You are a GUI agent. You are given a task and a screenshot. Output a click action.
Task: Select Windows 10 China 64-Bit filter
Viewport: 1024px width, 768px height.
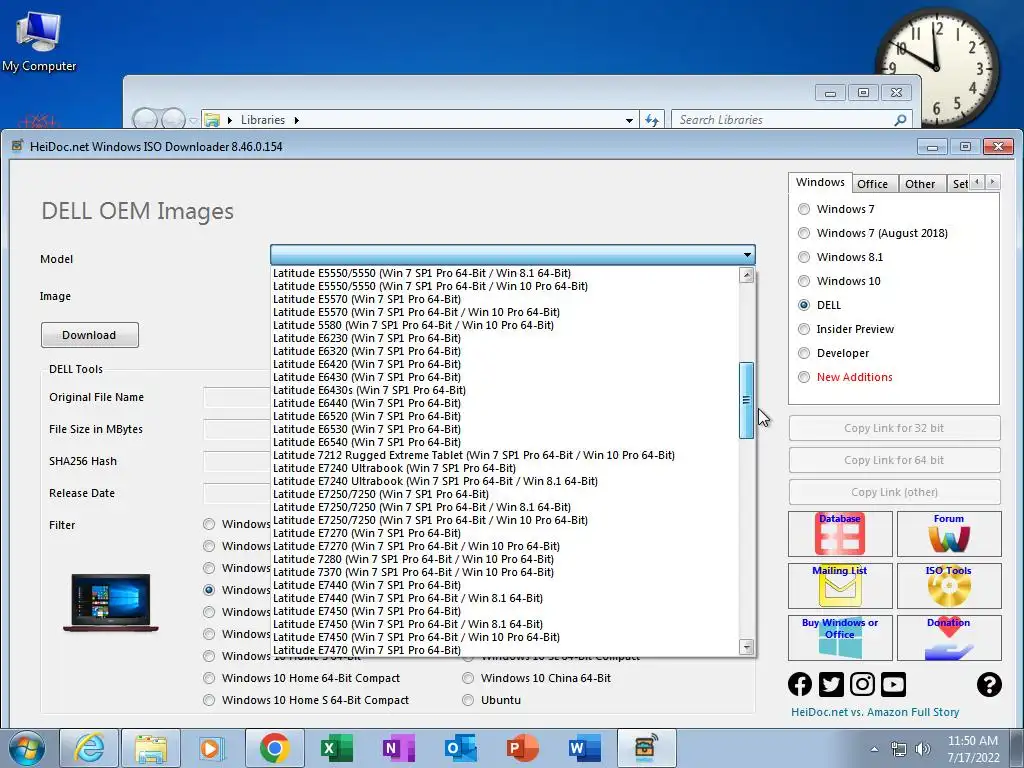click(x=468, y=678)
